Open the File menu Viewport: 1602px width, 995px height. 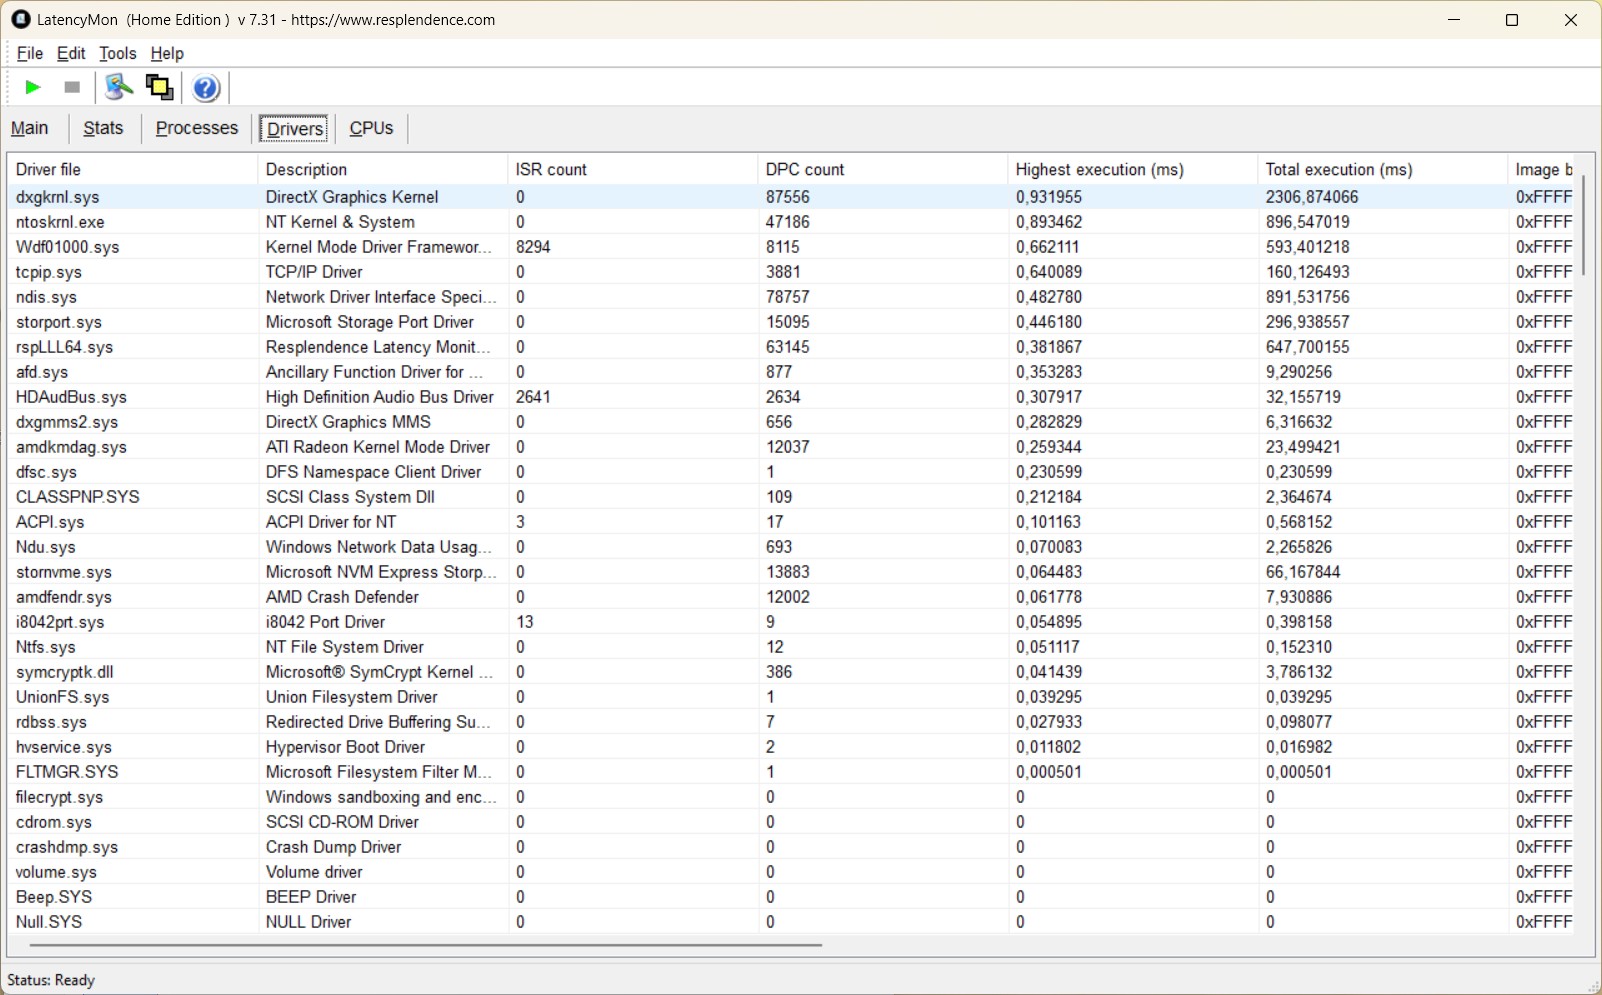[x=30, y=53]
